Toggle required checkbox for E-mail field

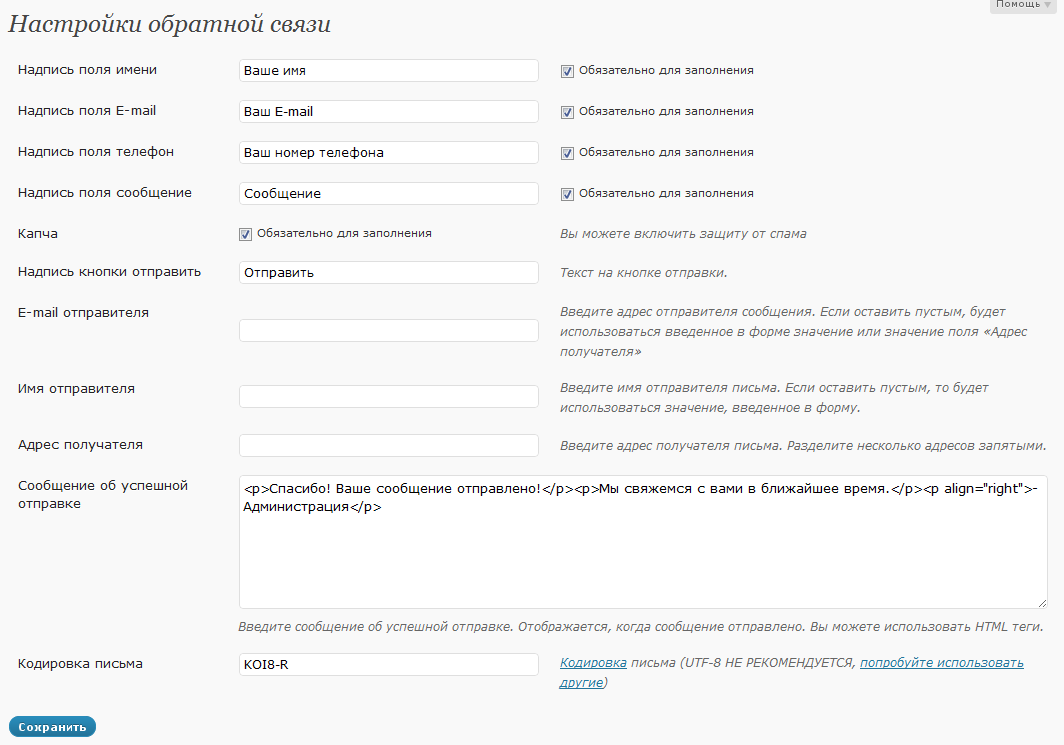567,112
